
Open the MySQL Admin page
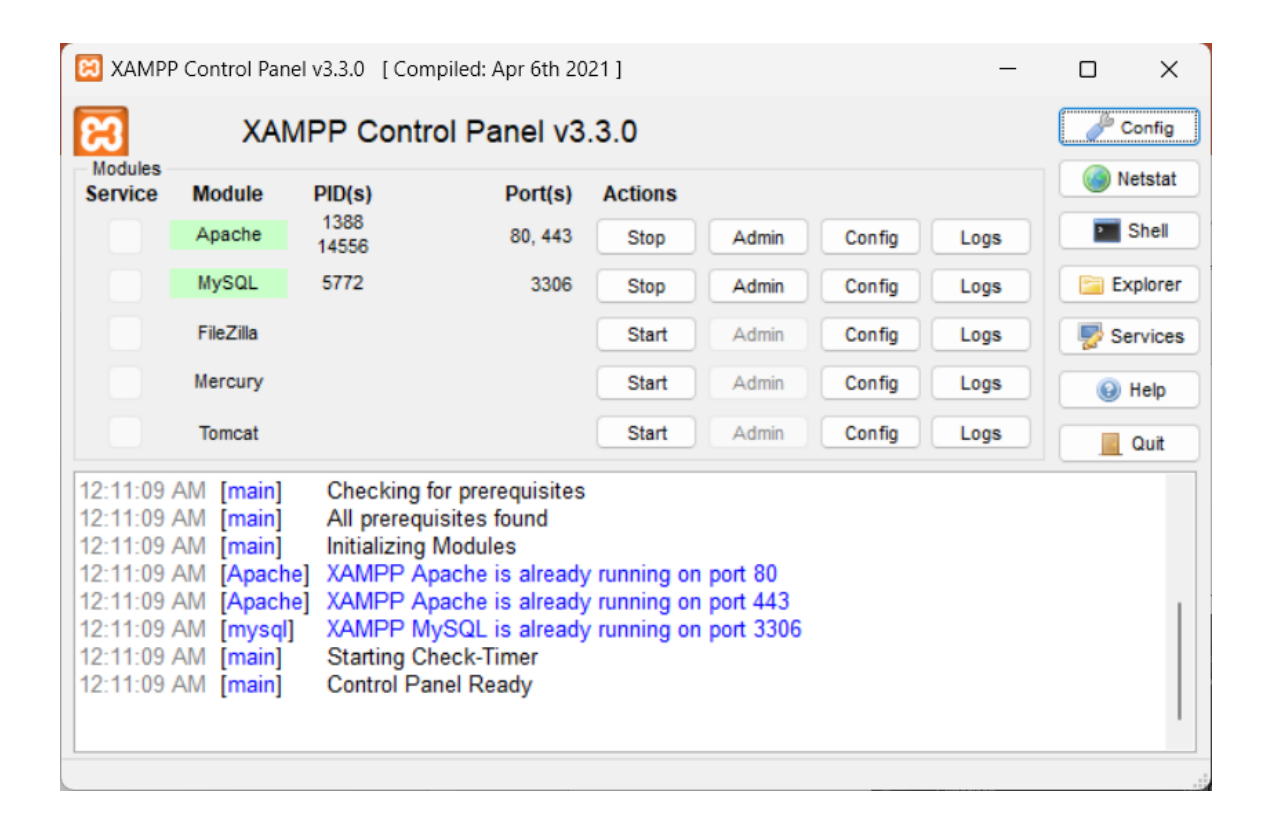tap(758, 286)
